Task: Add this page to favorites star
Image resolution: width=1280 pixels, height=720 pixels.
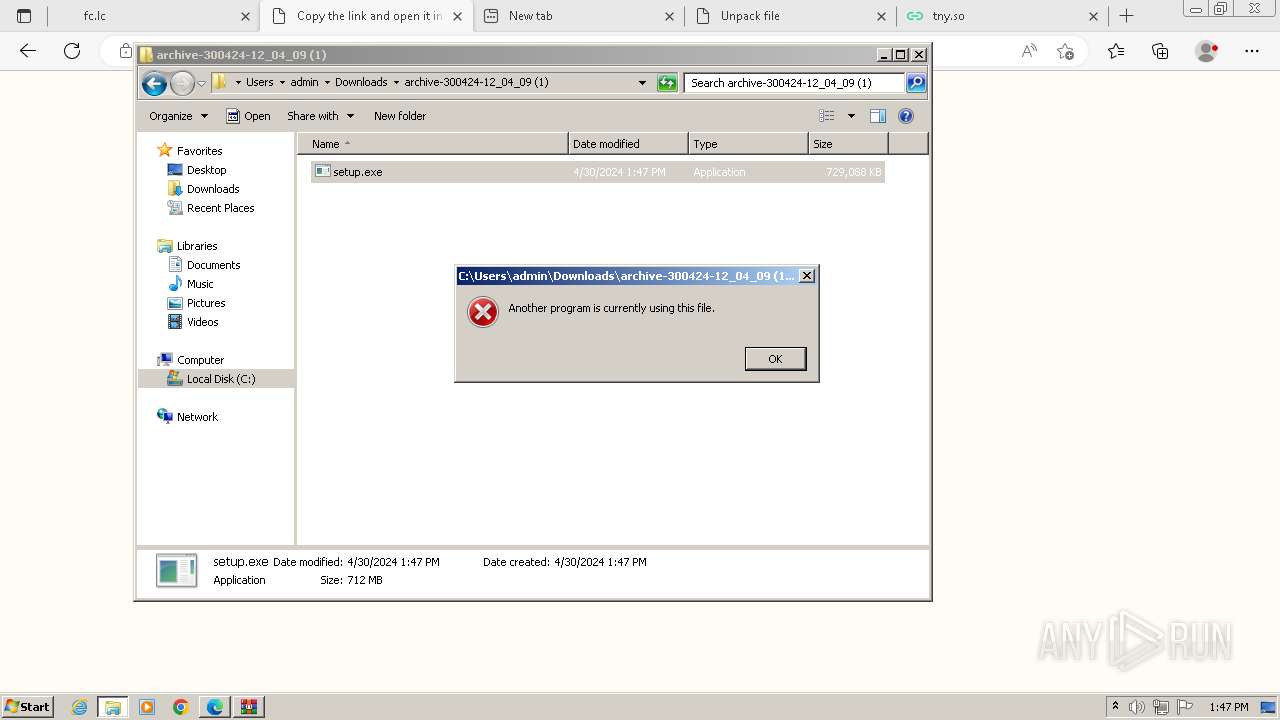Action: (x=1065, y=51)
